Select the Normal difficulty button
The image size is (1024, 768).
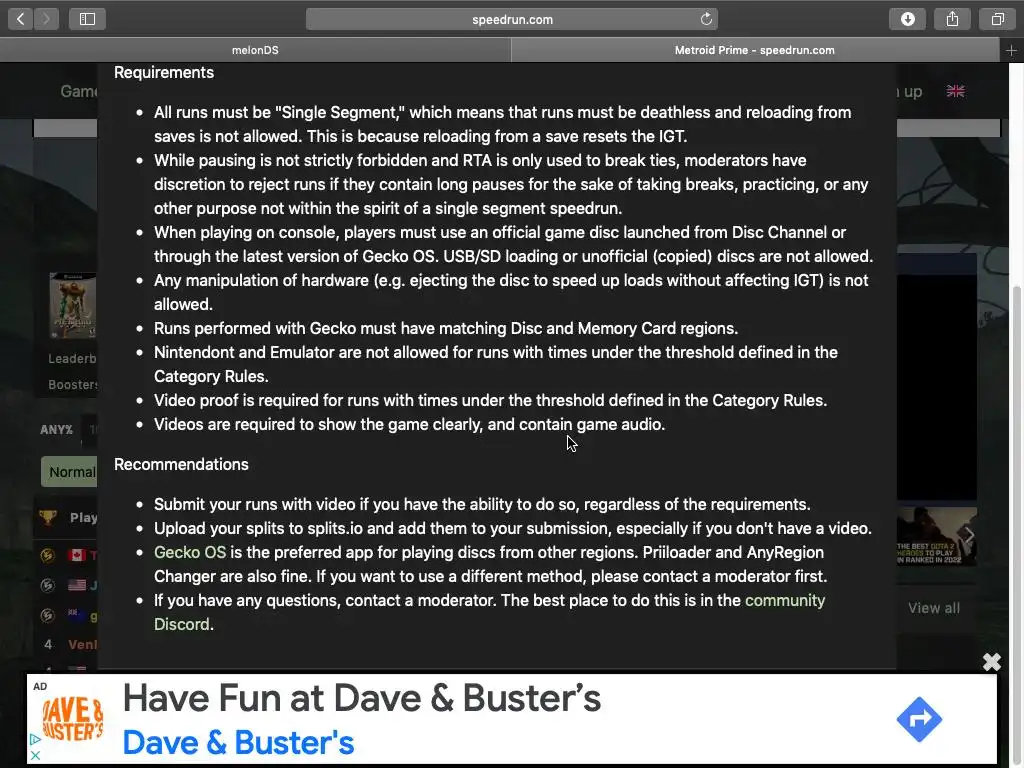tap(69, 472)
